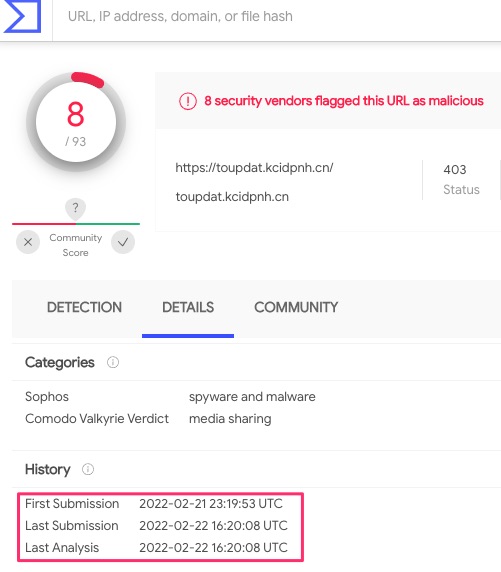Click the community score question mark marker

pyautogui.click(x=76, y=209)
